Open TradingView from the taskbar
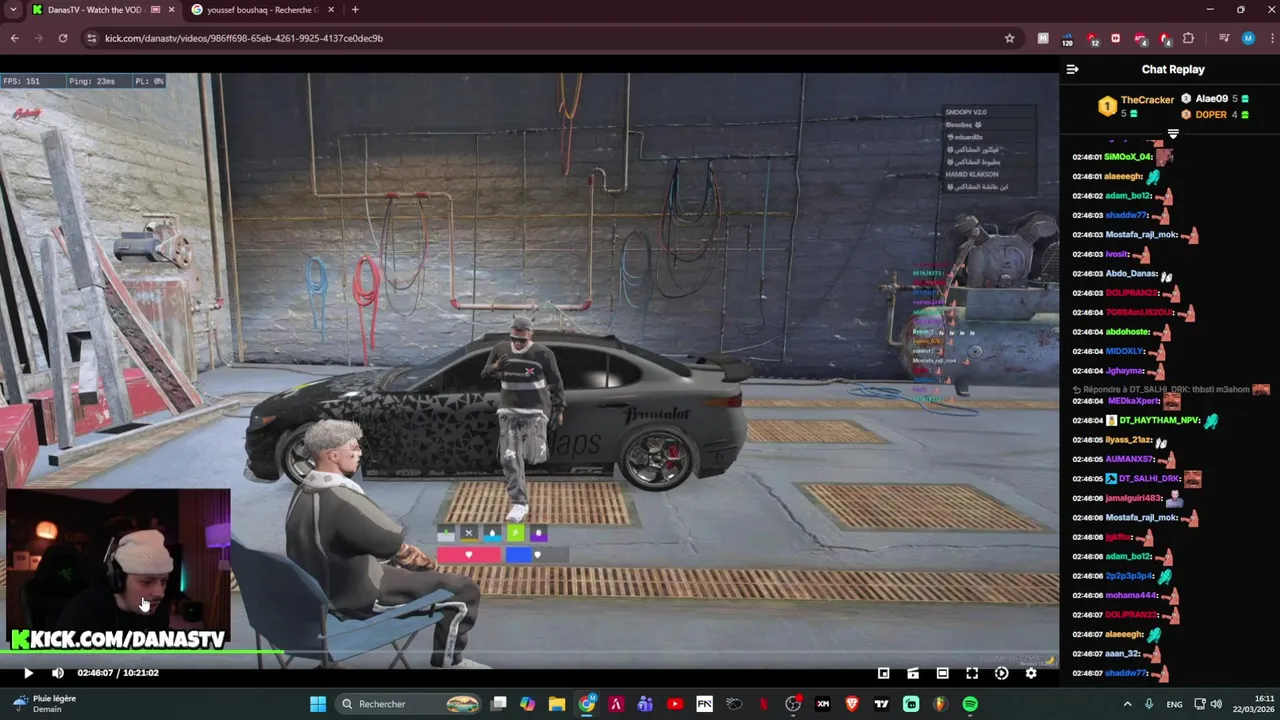 point(881,704)
